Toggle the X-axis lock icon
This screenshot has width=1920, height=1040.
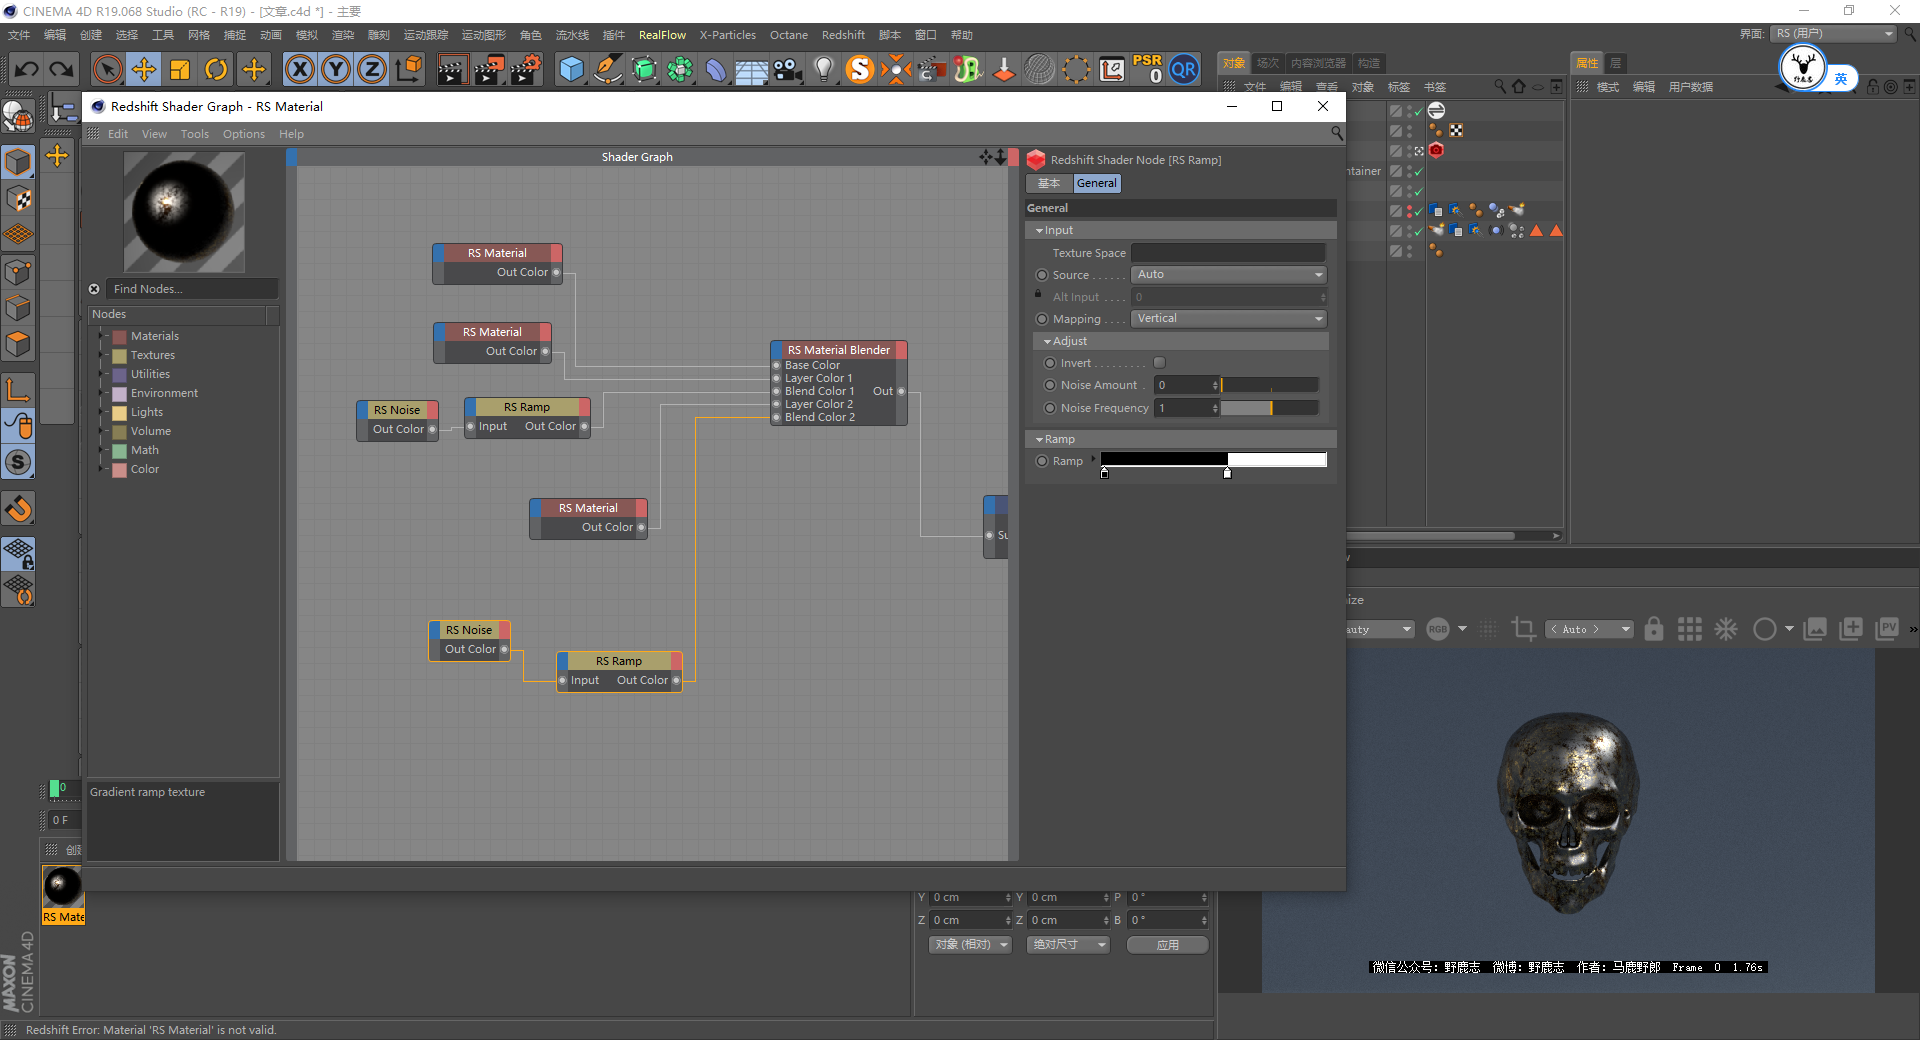point(299,70)
